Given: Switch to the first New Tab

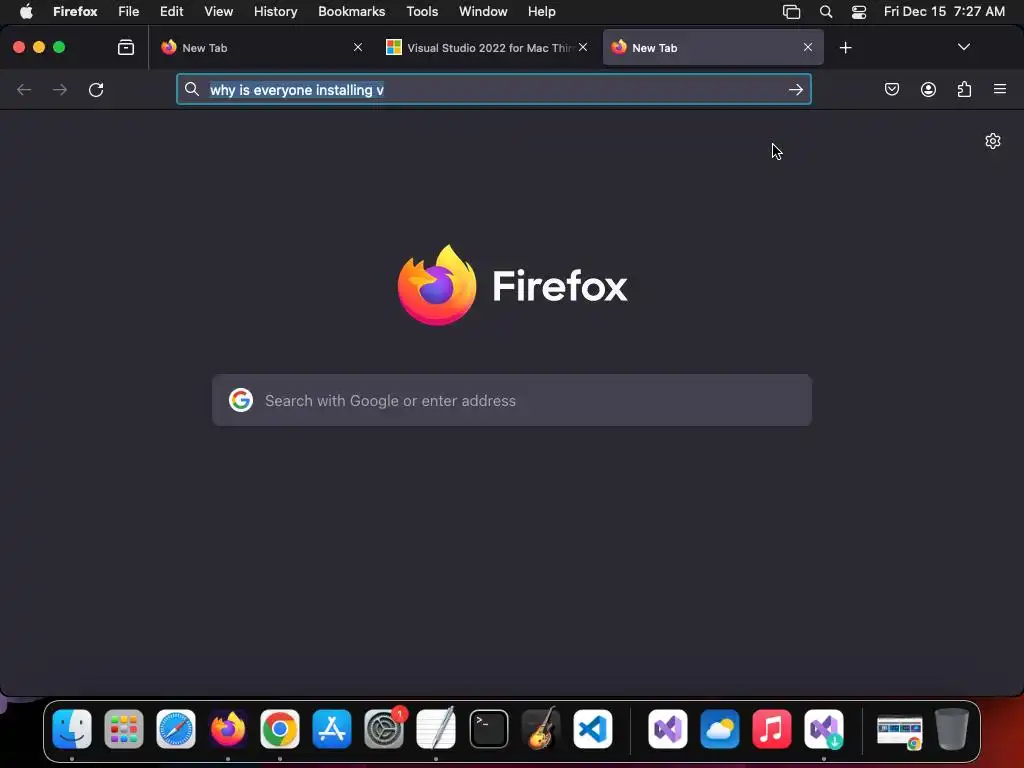Looking at the screenshot, I should (x=261, y=48).
